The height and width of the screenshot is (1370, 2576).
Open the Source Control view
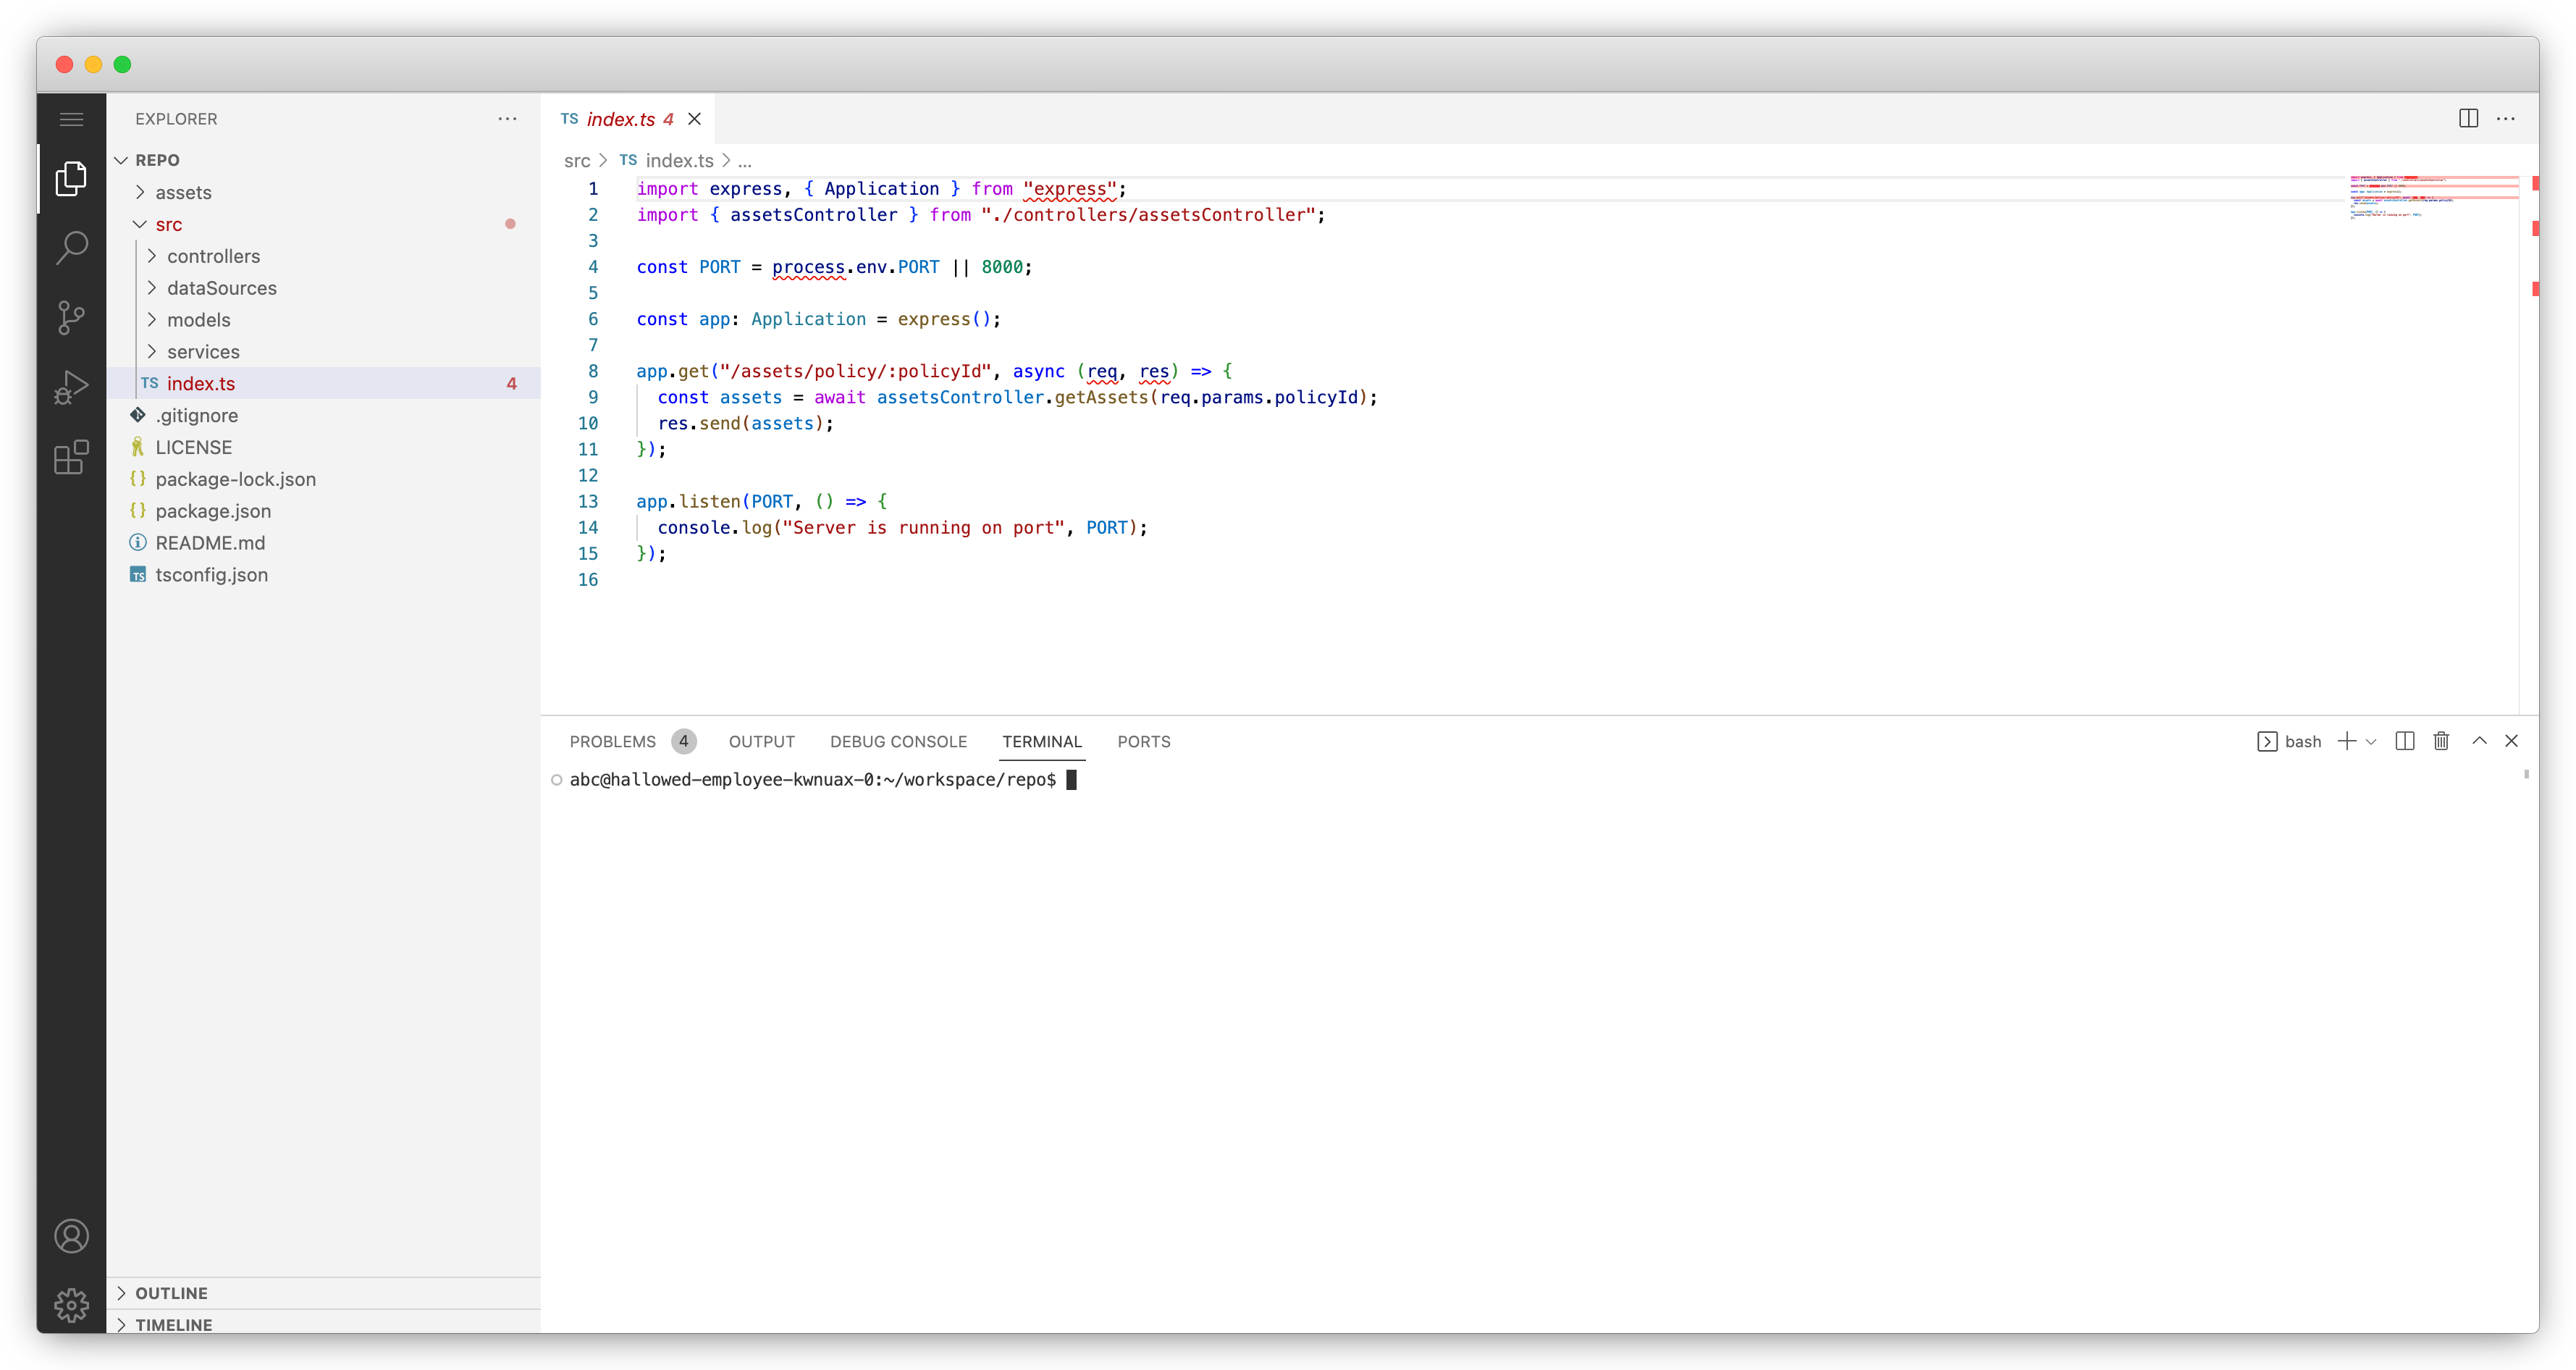pos(71,318)
